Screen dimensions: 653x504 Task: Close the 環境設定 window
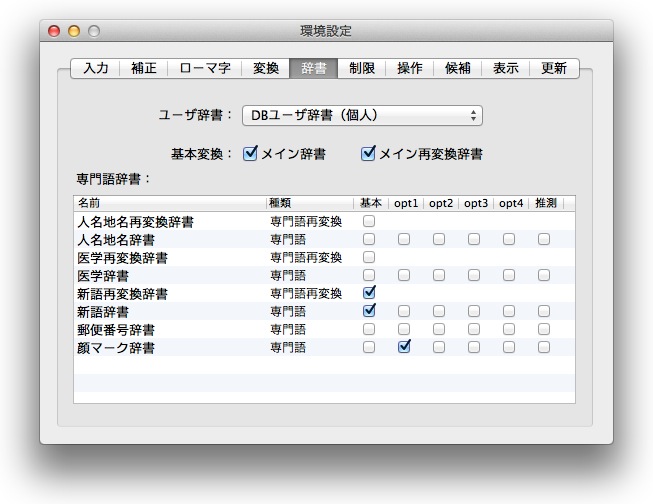[x=54, y=32]
